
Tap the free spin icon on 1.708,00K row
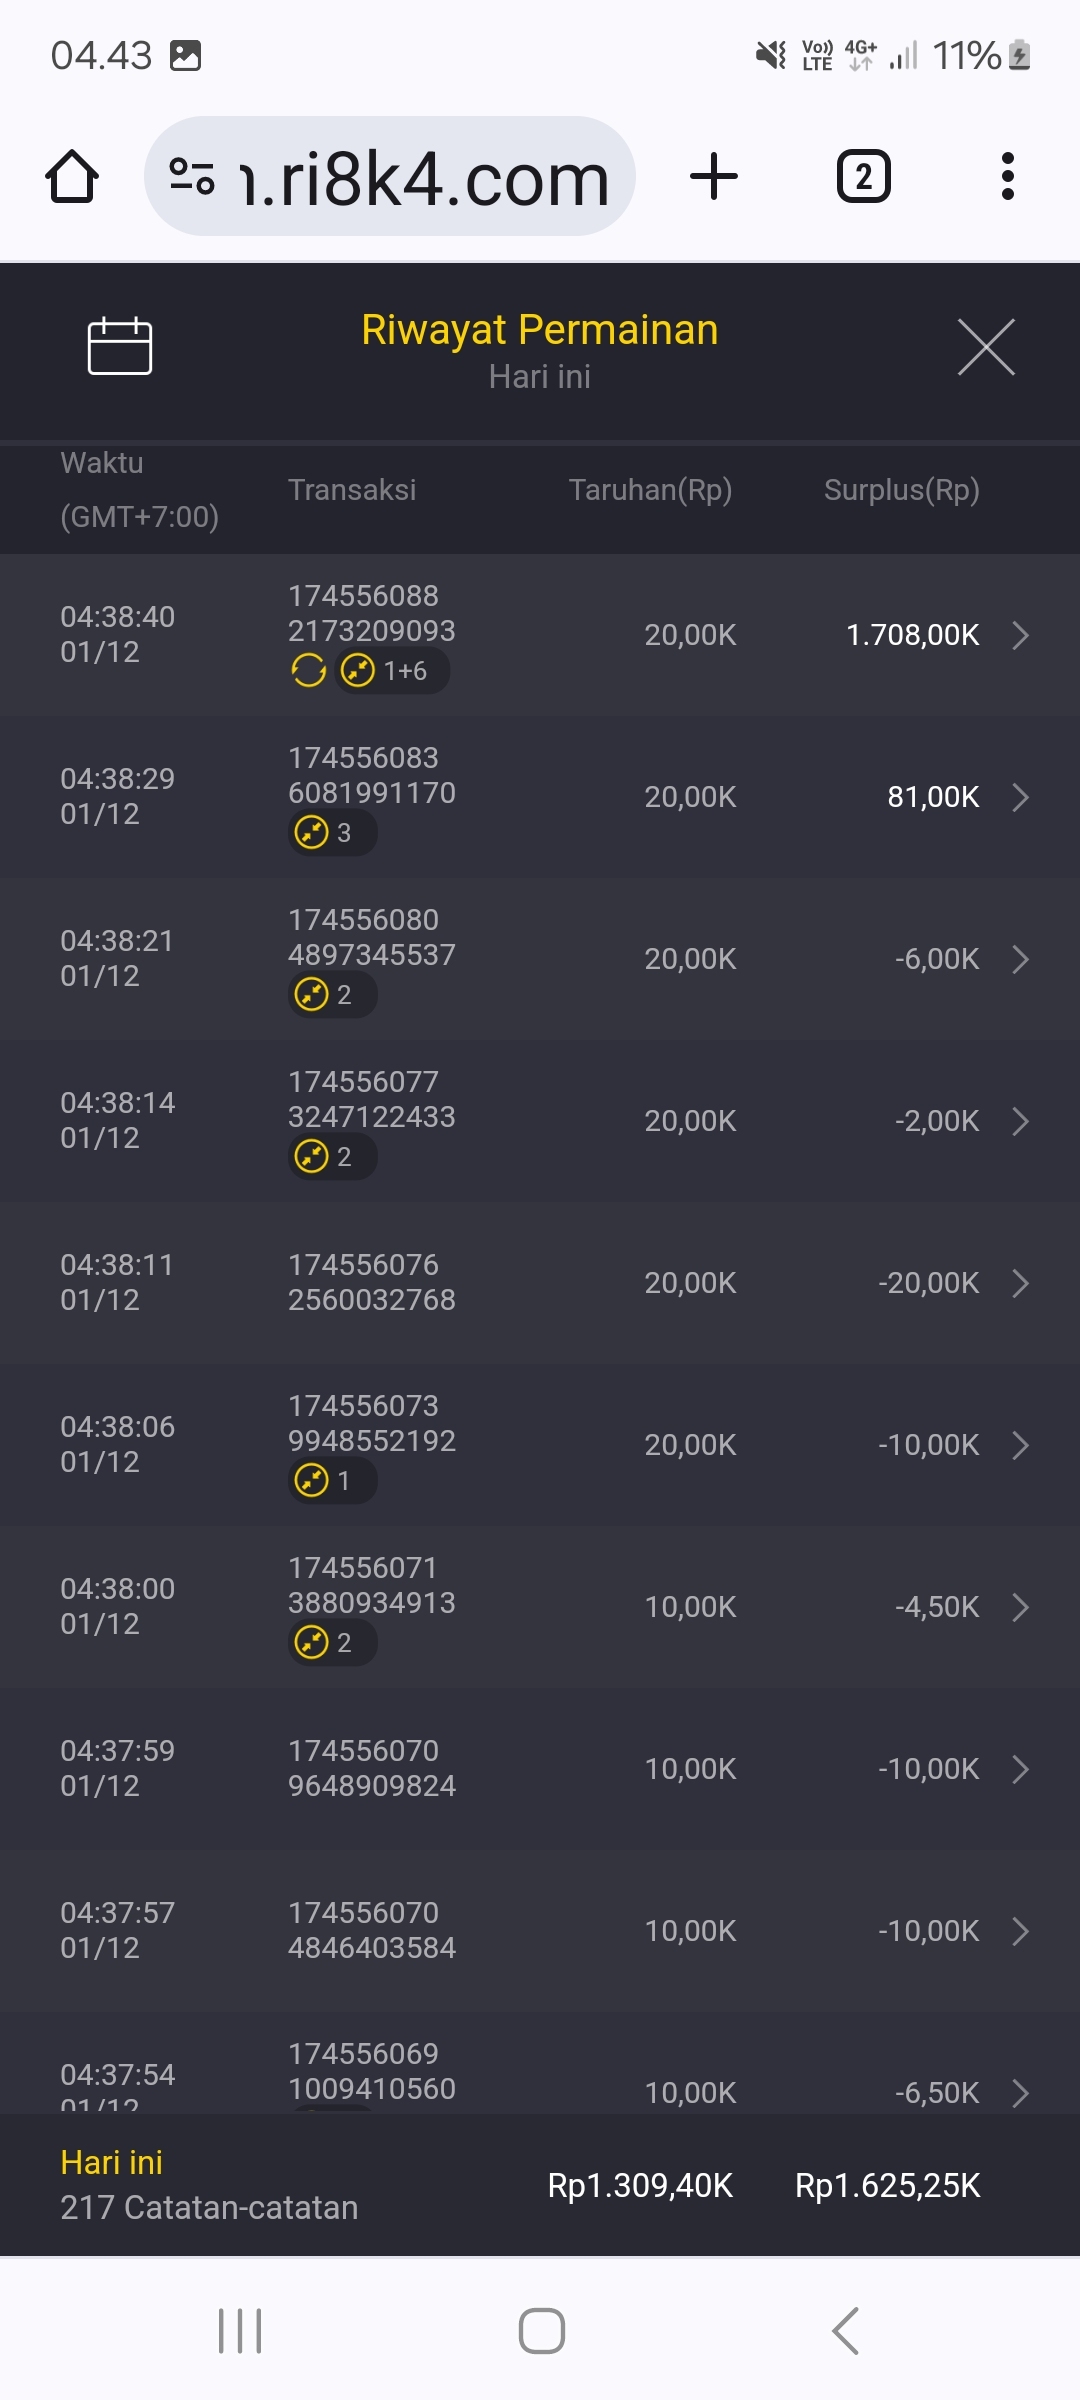coord(309,670)
